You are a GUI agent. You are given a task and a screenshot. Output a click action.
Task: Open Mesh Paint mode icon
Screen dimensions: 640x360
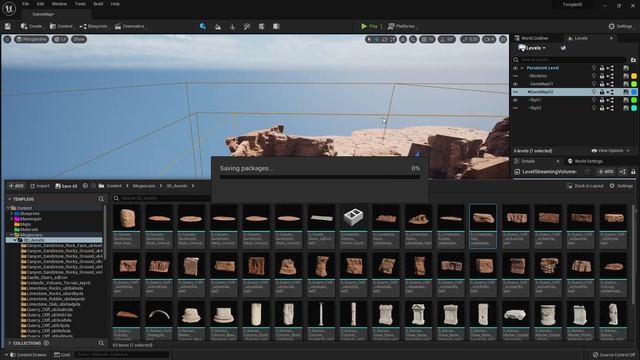247,27
